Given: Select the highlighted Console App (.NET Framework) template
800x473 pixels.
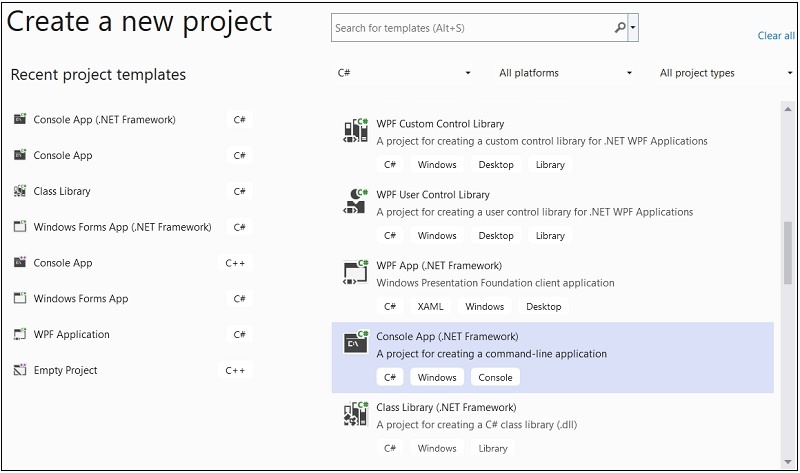Looking at the screenshot, I should pos(552,345).
